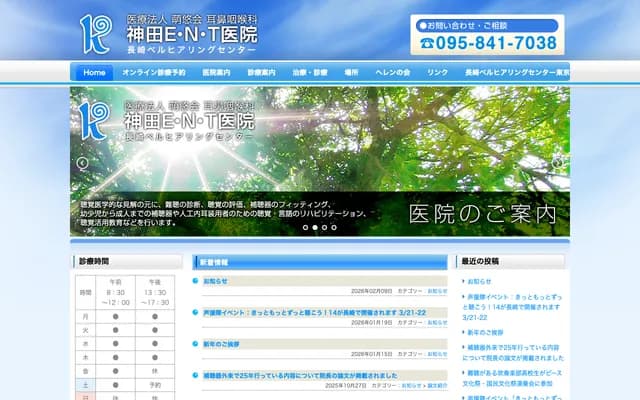Click the bullet icon beside first お知らせ post

click(x=196, y=281)
